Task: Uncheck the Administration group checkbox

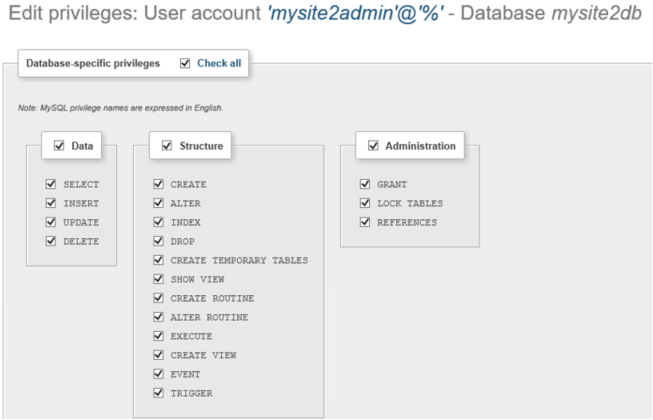Action: click(374, 146)
